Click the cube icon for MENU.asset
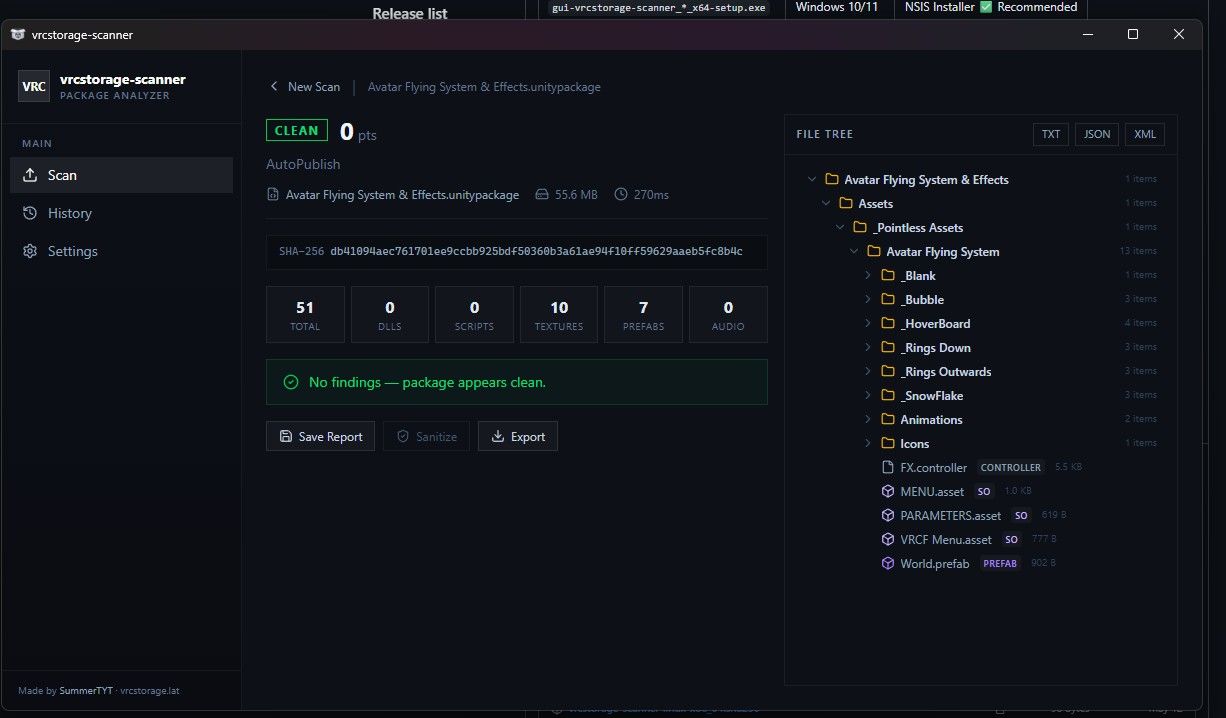1226x718 pixels. tap(887, 492)
